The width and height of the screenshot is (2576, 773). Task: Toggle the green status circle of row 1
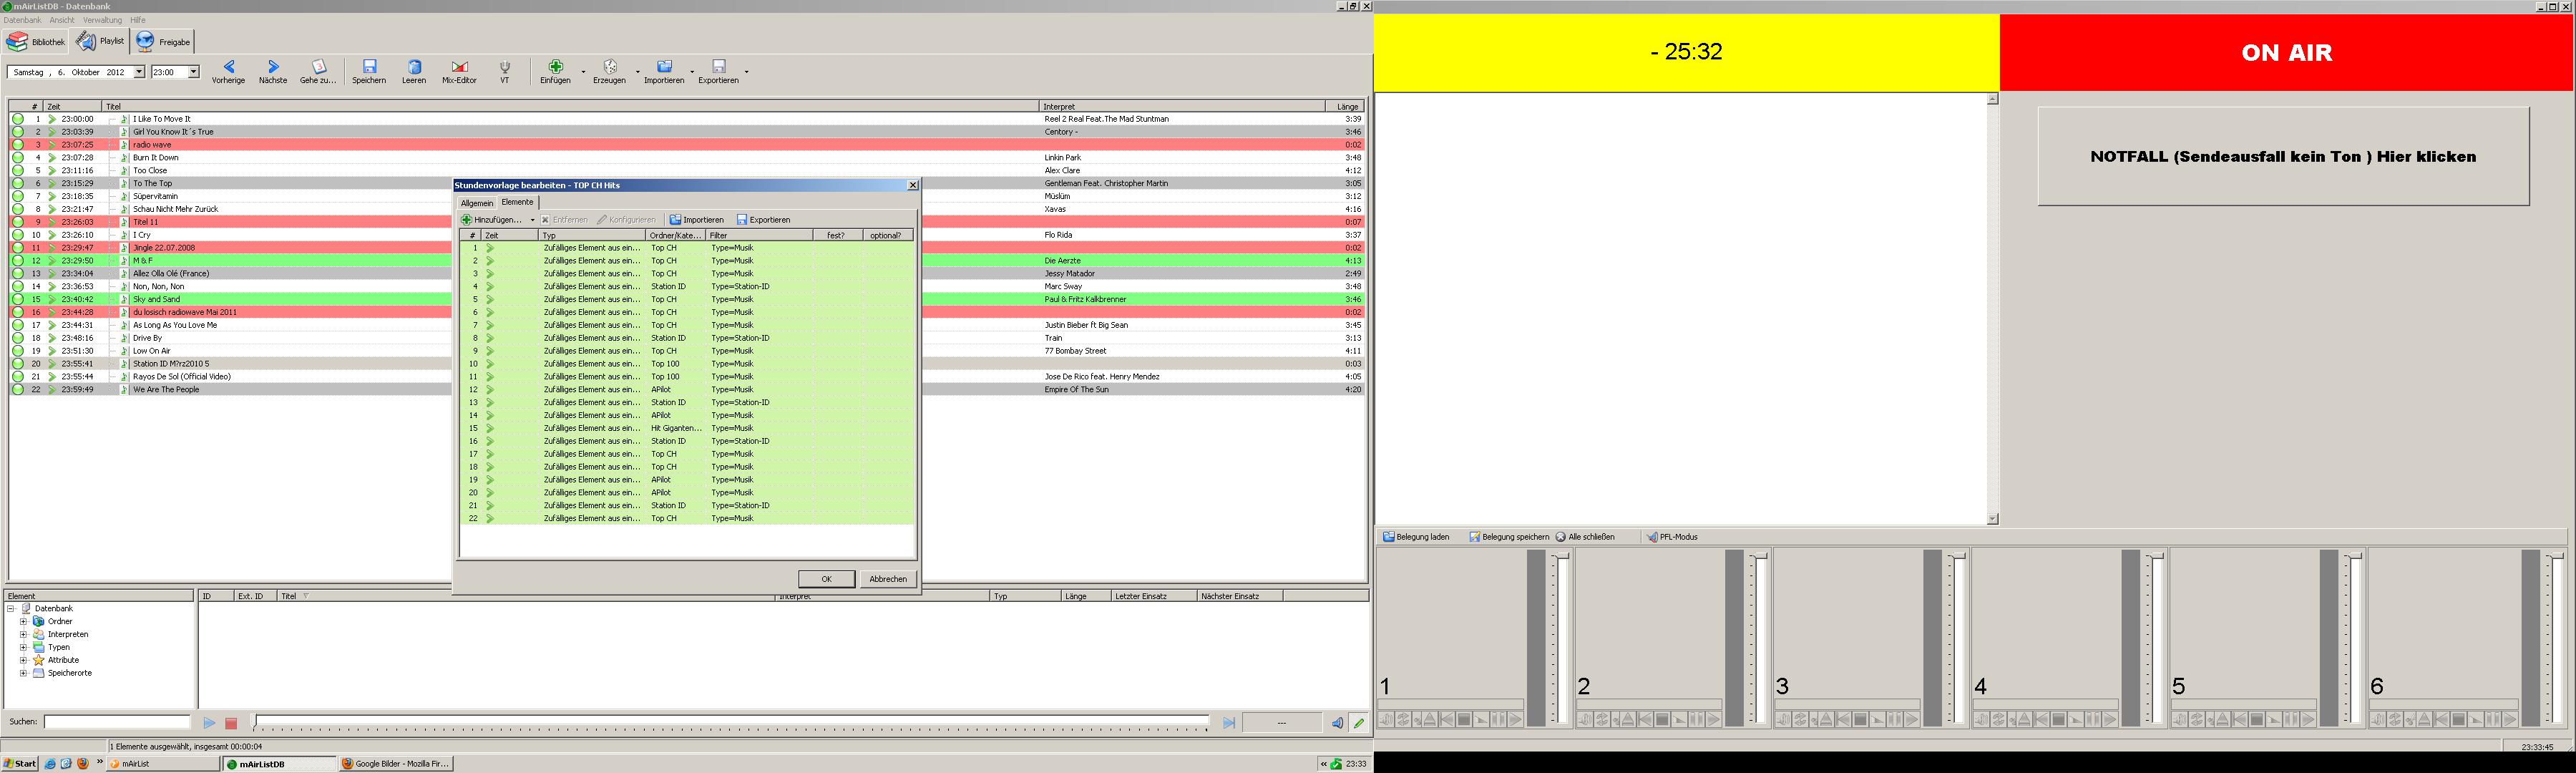point(18,119)
